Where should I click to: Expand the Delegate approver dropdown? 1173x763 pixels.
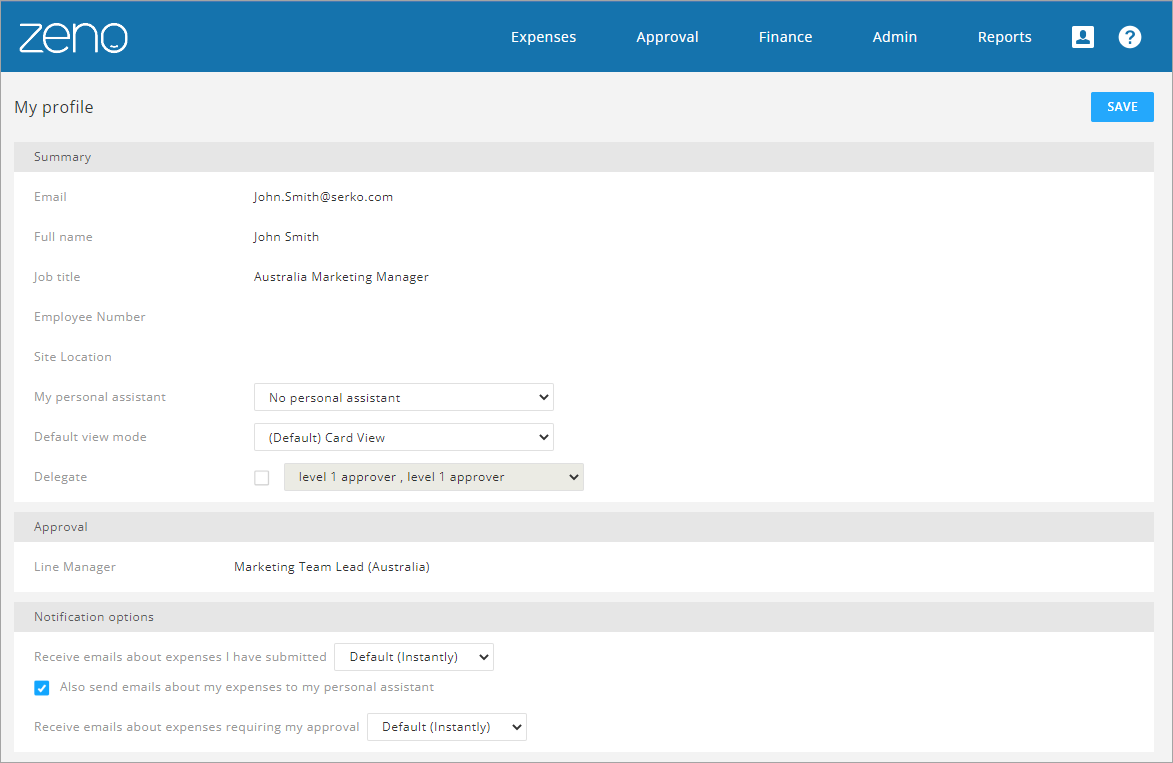point(434,477)
